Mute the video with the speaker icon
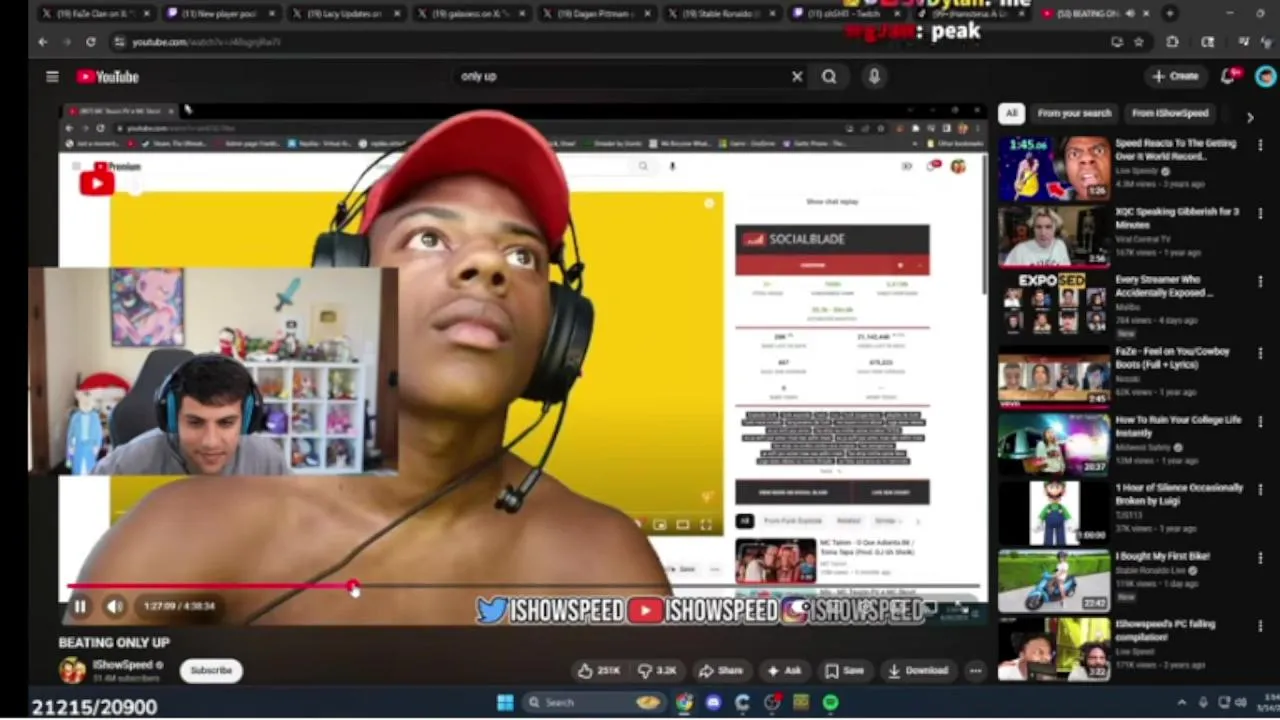This screenshot has height=720, width=1280. pos(114,606)
